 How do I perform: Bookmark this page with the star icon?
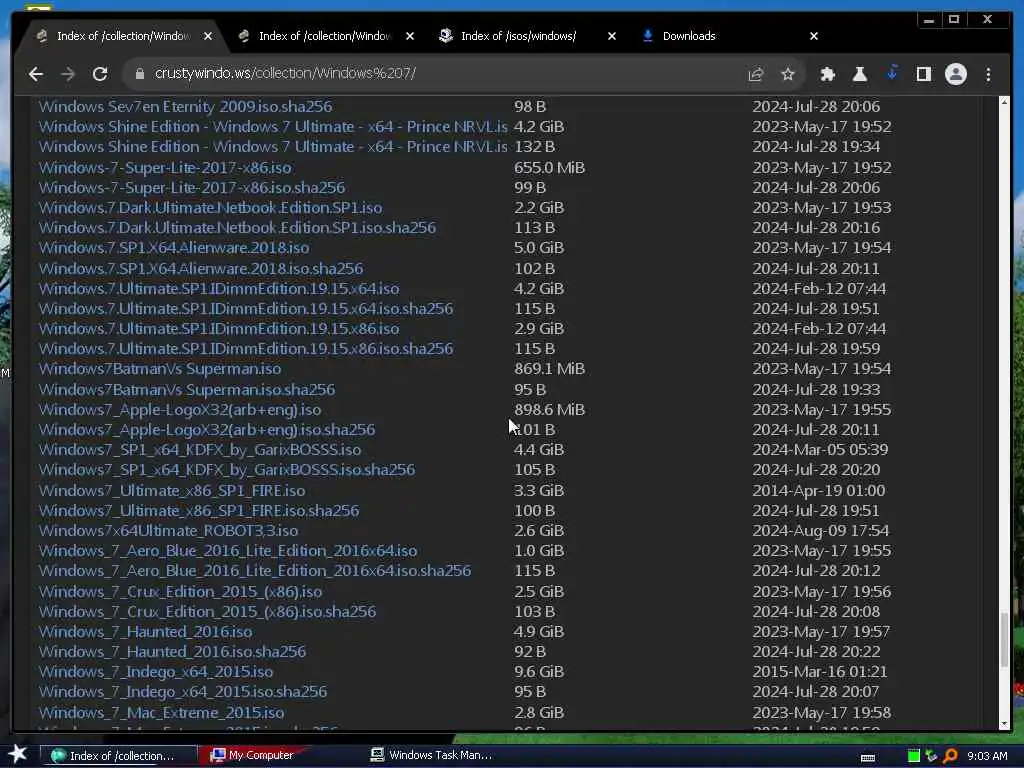click(x=788, y=74)
